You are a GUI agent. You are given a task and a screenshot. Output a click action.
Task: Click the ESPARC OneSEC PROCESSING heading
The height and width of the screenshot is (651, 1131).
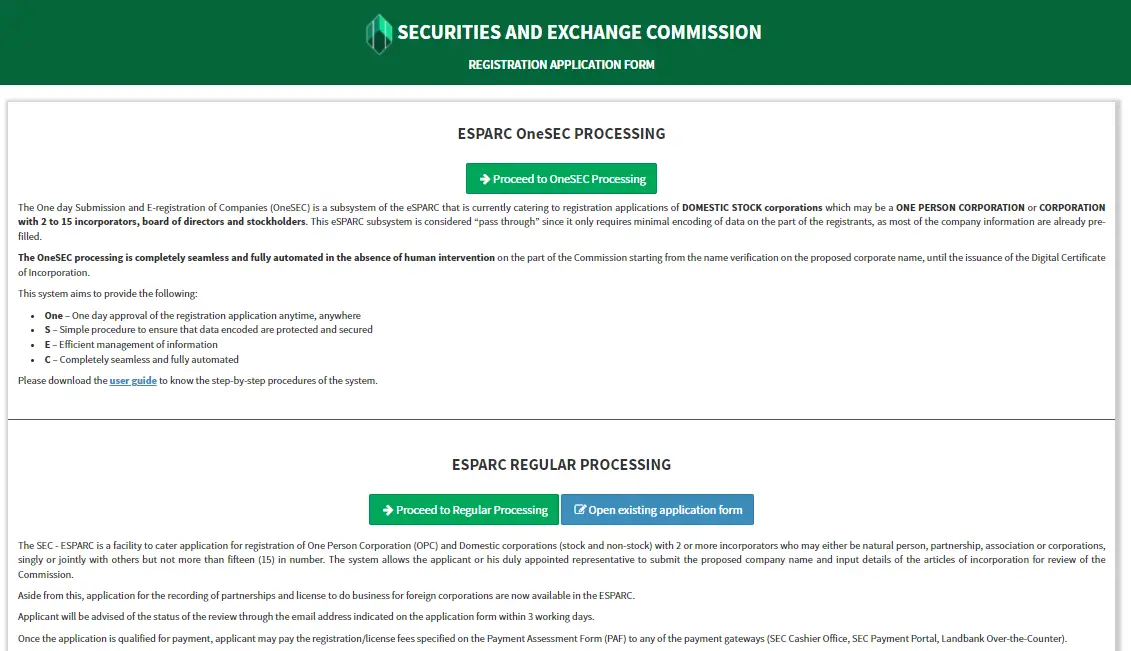click(561, 133)
